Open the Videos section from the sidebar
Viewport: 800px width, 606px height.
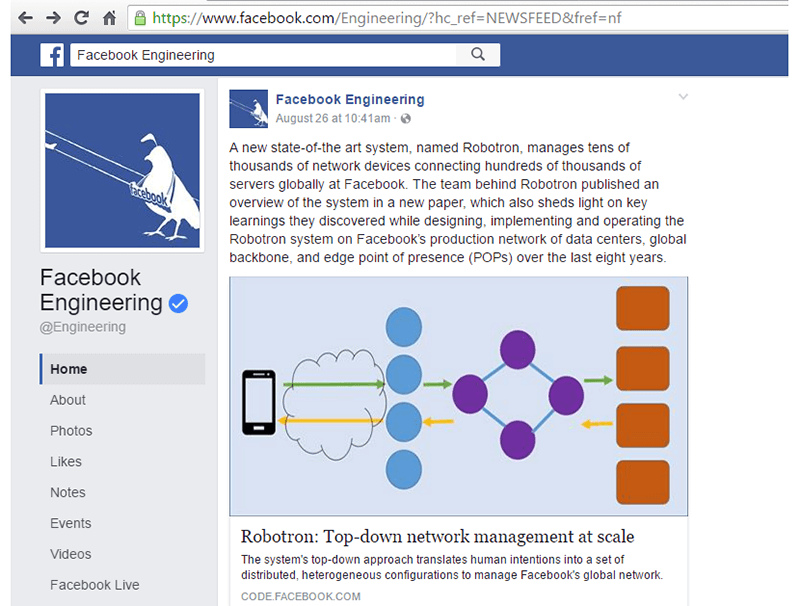[x=70, y=554]
